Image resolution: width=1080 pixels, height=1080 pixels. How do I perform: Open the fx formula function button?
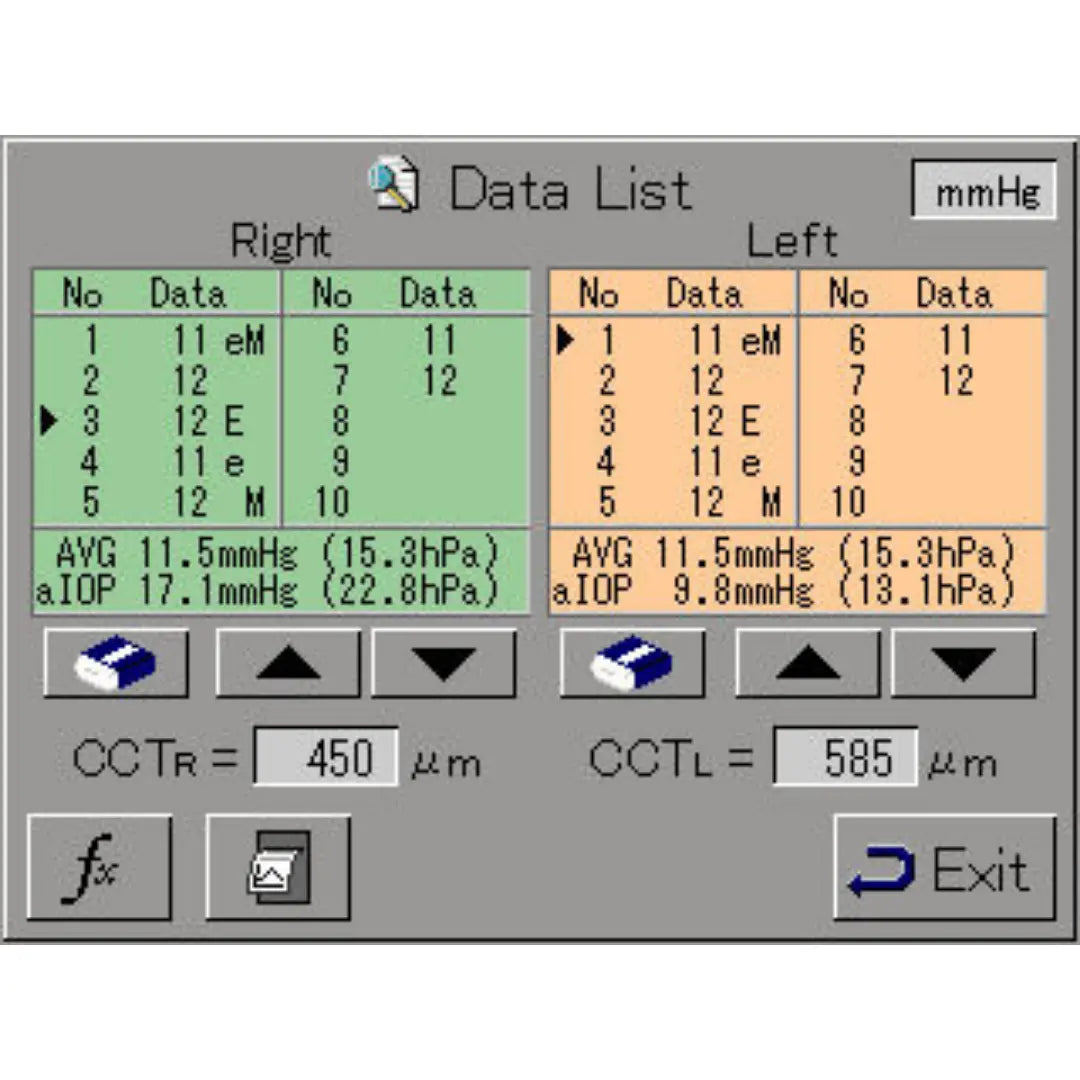pyautogui.click(x=99, y=867)
